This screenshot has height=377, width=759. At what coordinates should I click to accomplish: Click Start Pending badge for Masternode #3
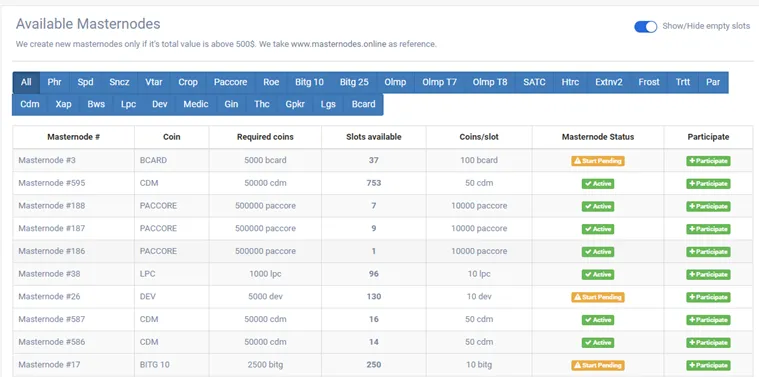coord(598,161)
